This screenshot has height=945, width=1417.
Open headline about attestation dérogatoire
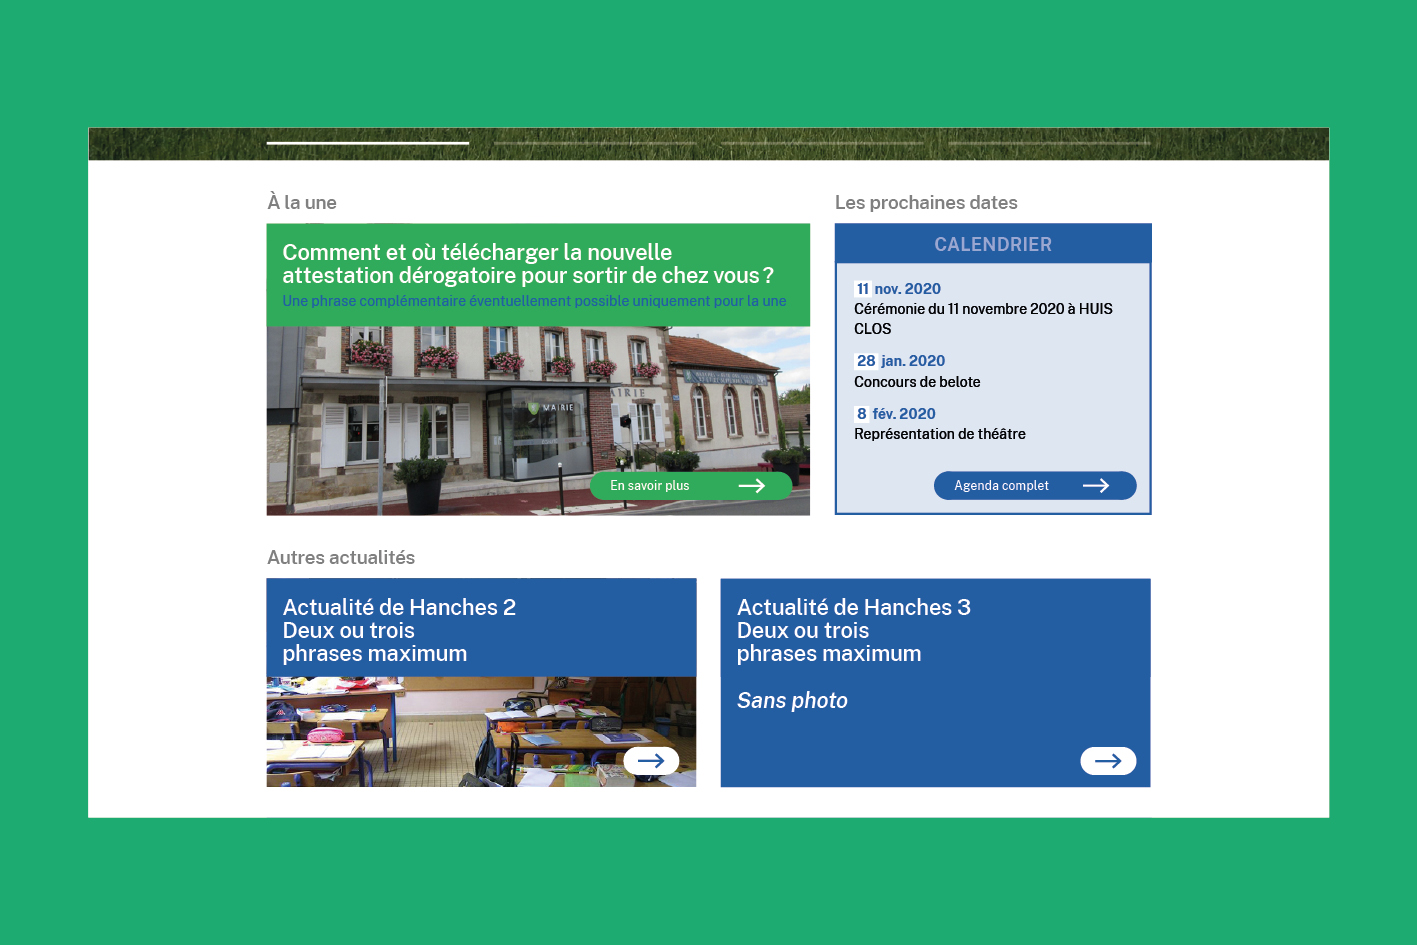tap(528, 264)
